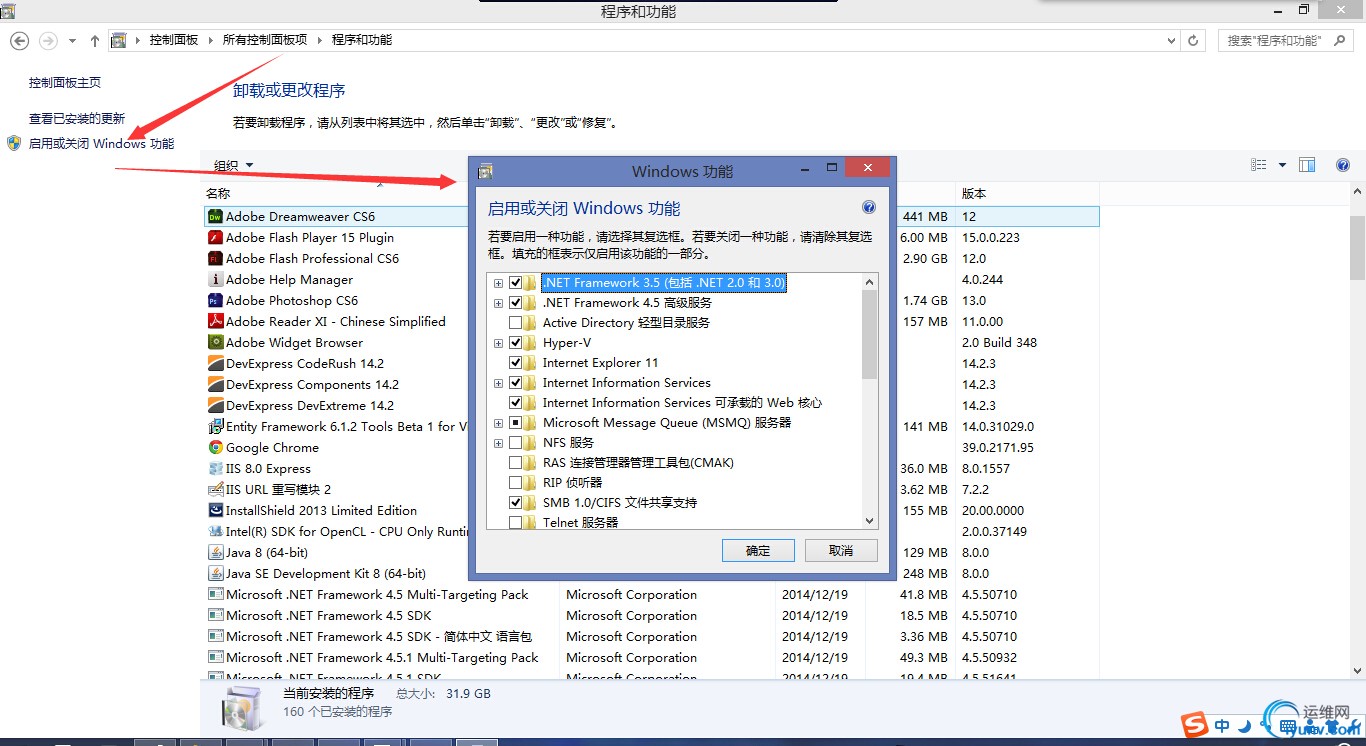Click the search magnifier icon
This screenshot has width=1366, height=746.
(1339, 41)
